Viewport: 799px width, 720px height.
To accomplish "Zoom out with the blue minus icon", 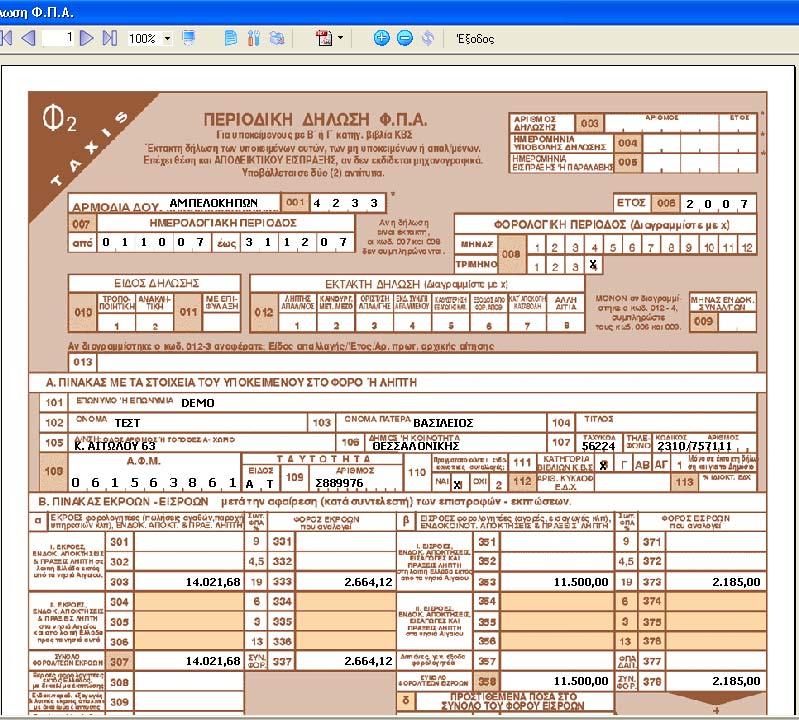I will tap(405, 38).
